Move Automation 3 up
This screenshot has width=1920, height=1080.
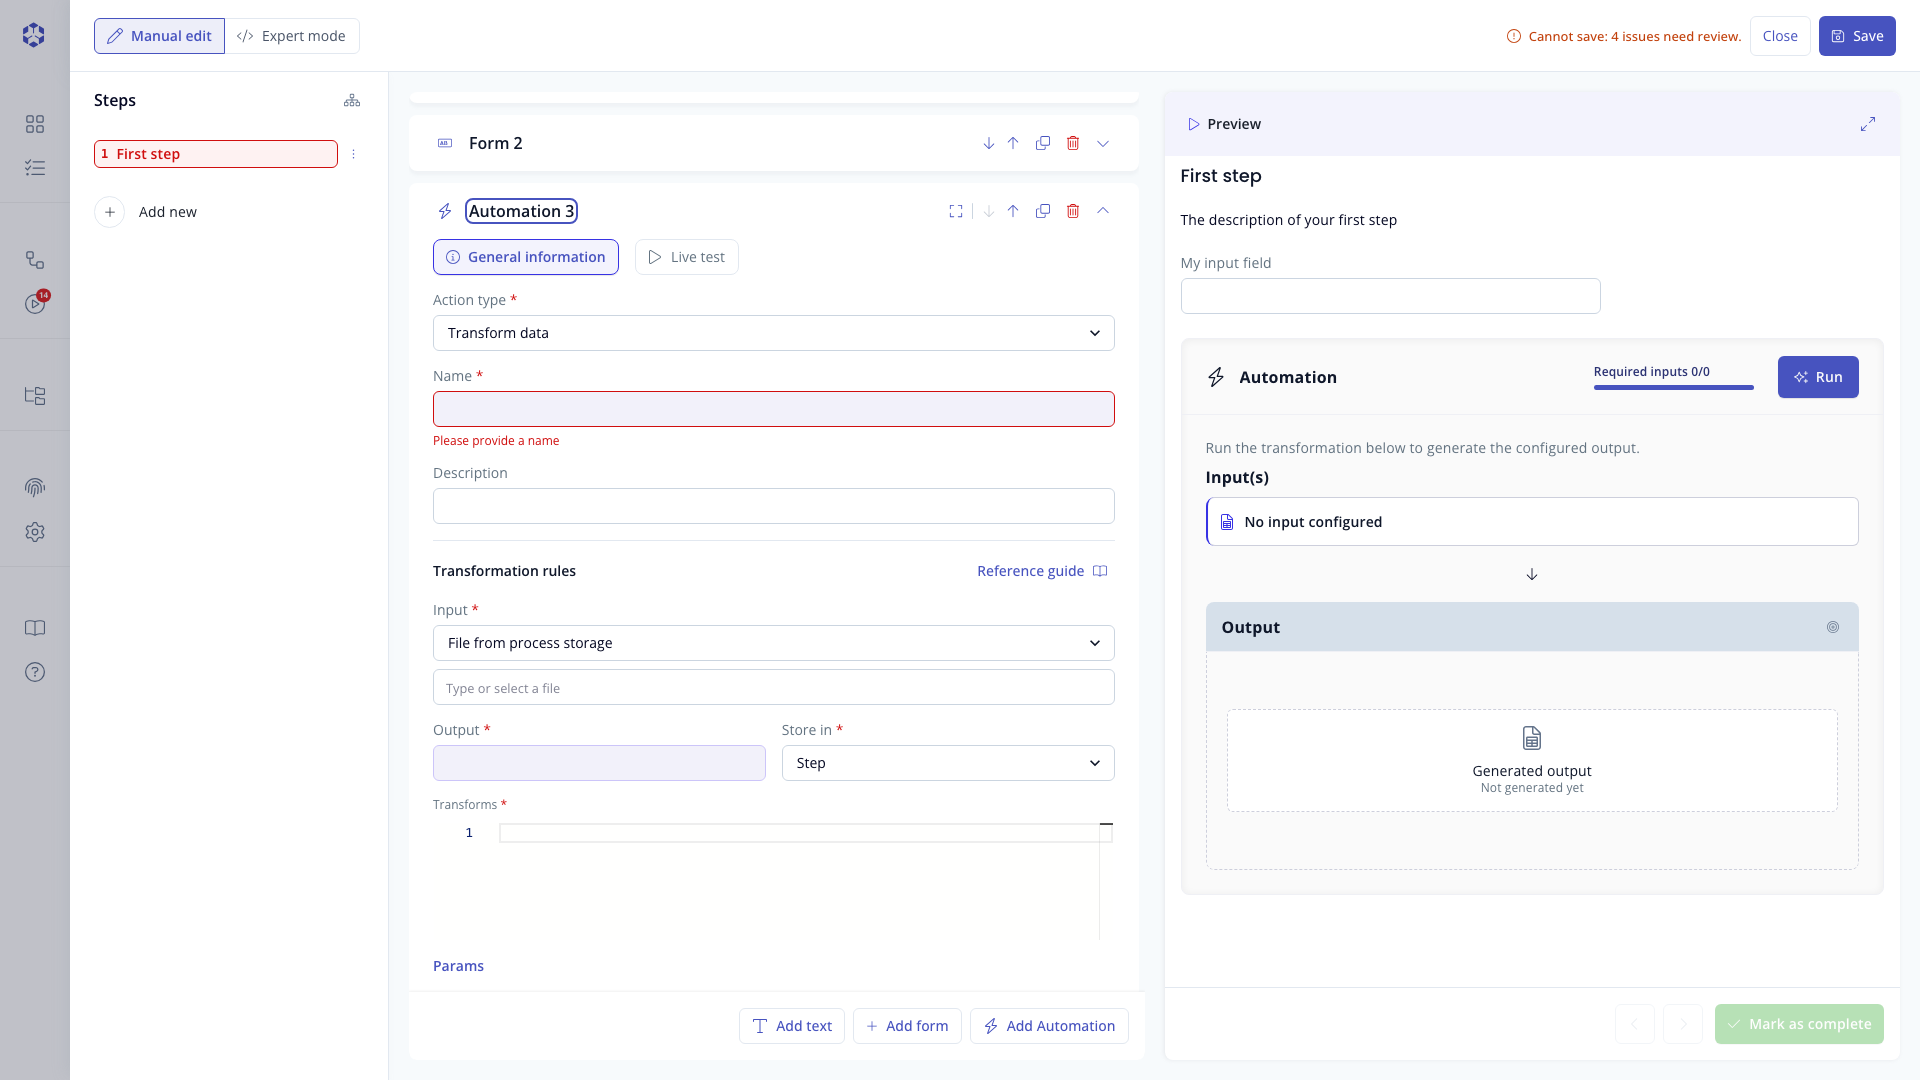[1013, 211]
